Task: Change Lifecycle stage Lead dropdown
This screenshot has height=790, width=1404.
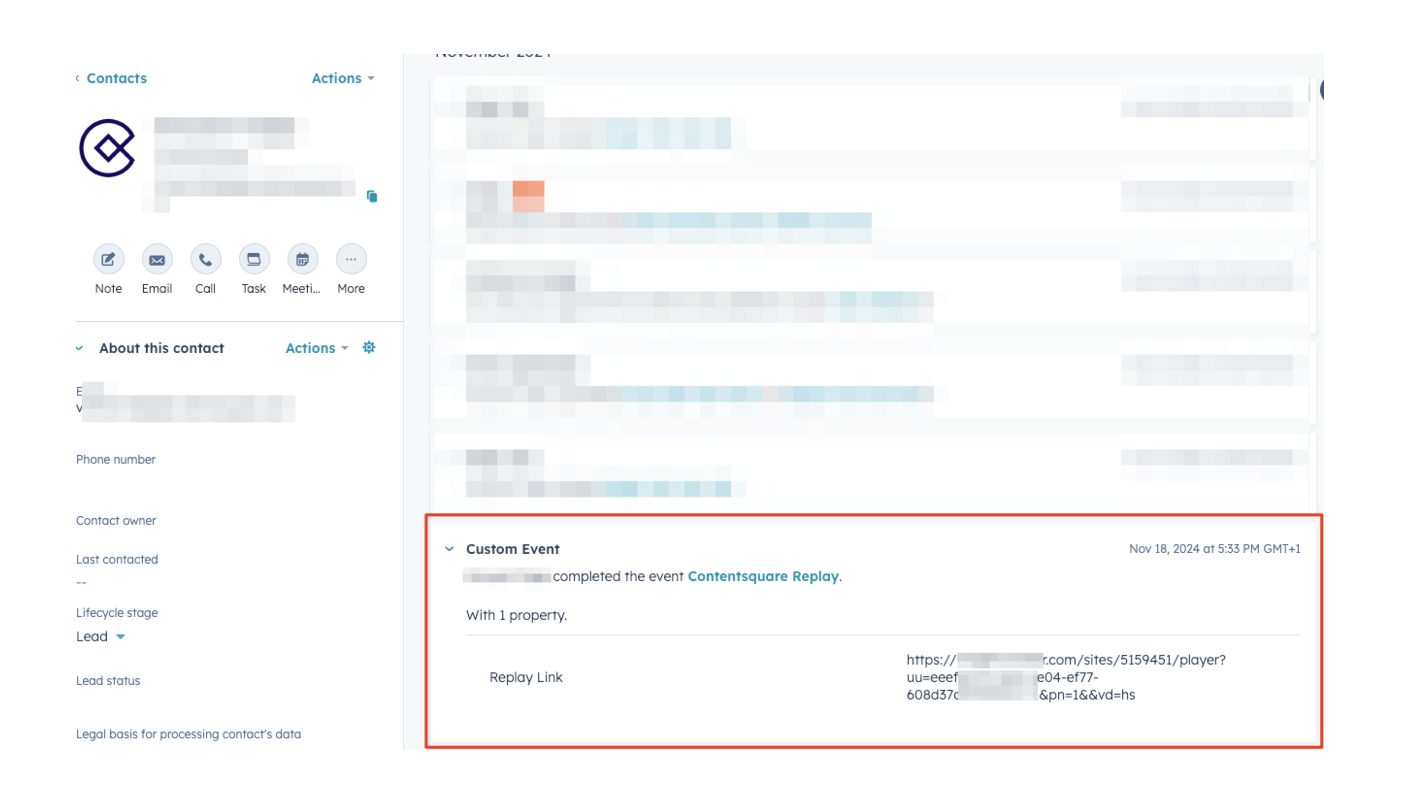Action: pos(101,636)
